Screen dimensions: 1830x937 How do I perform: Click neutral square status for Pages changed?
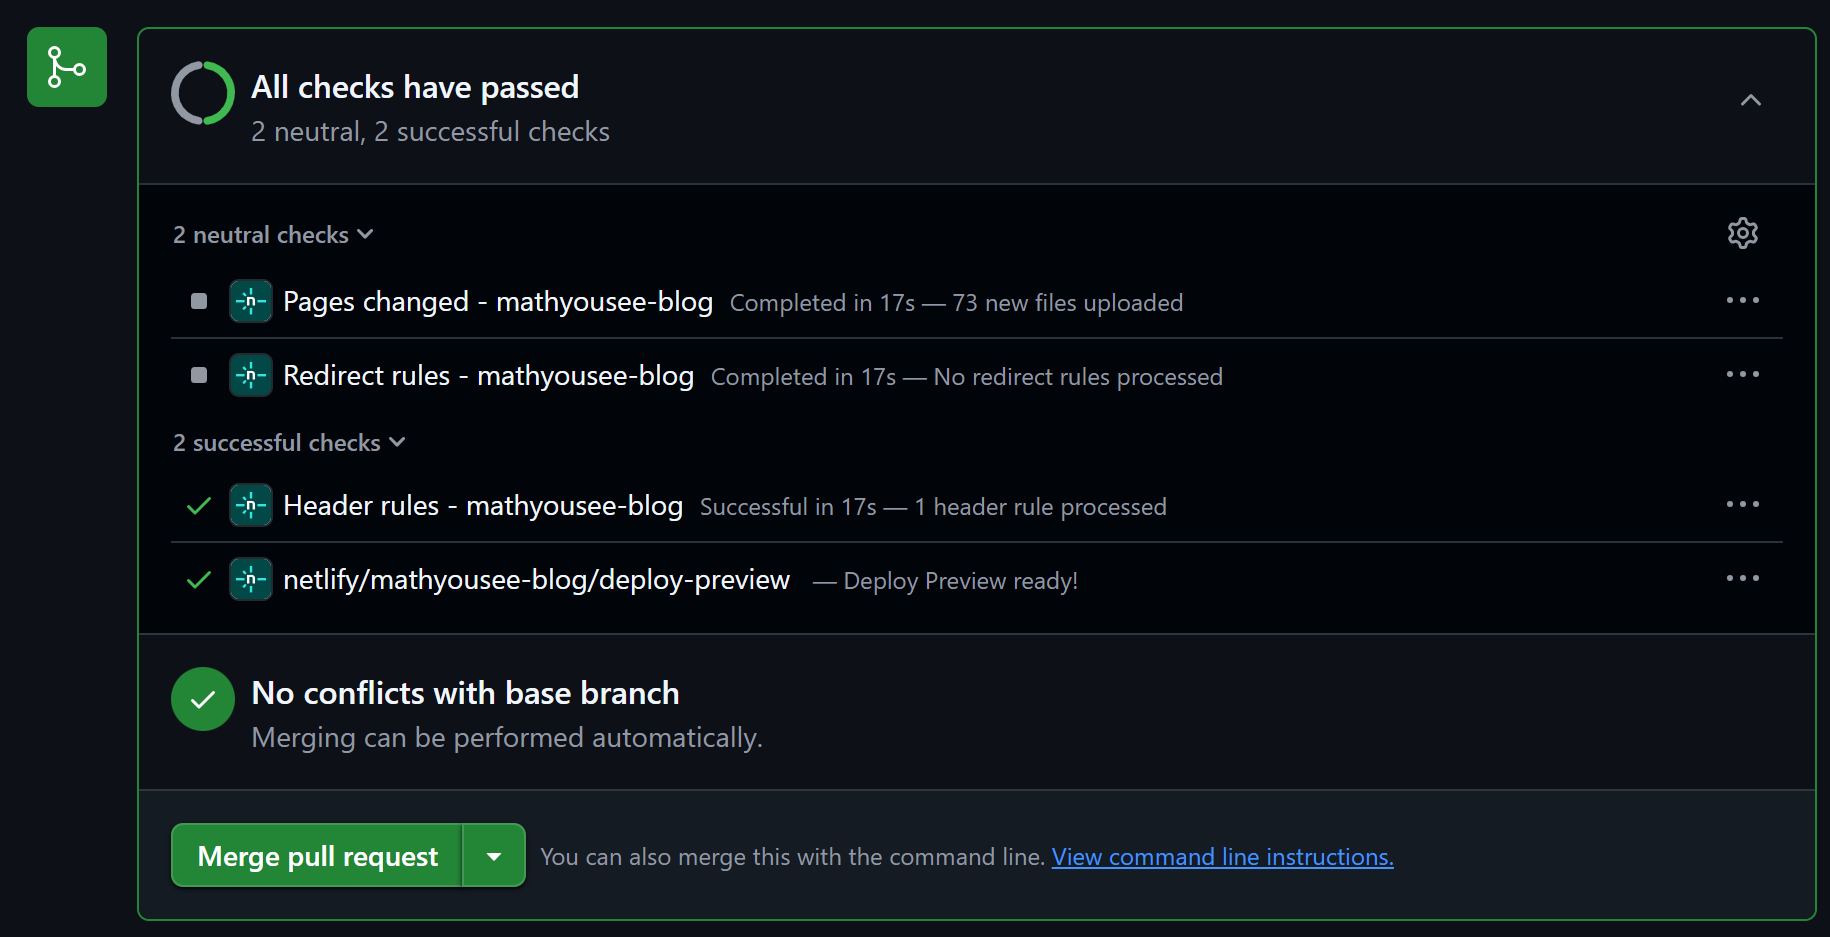click(199, 301)
